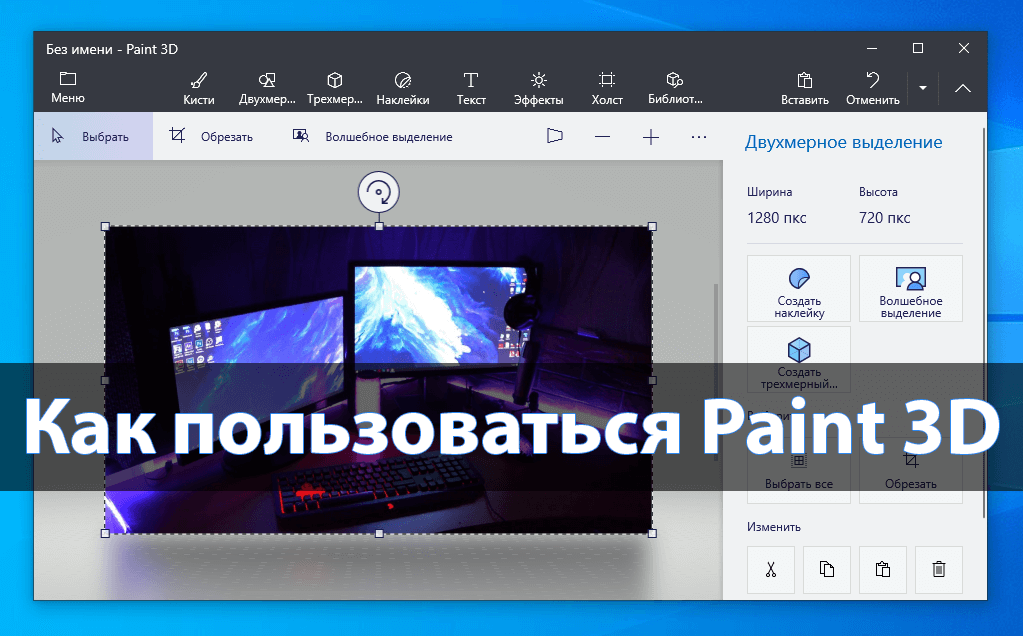Expand the undo history dropdown arrow

922,88
